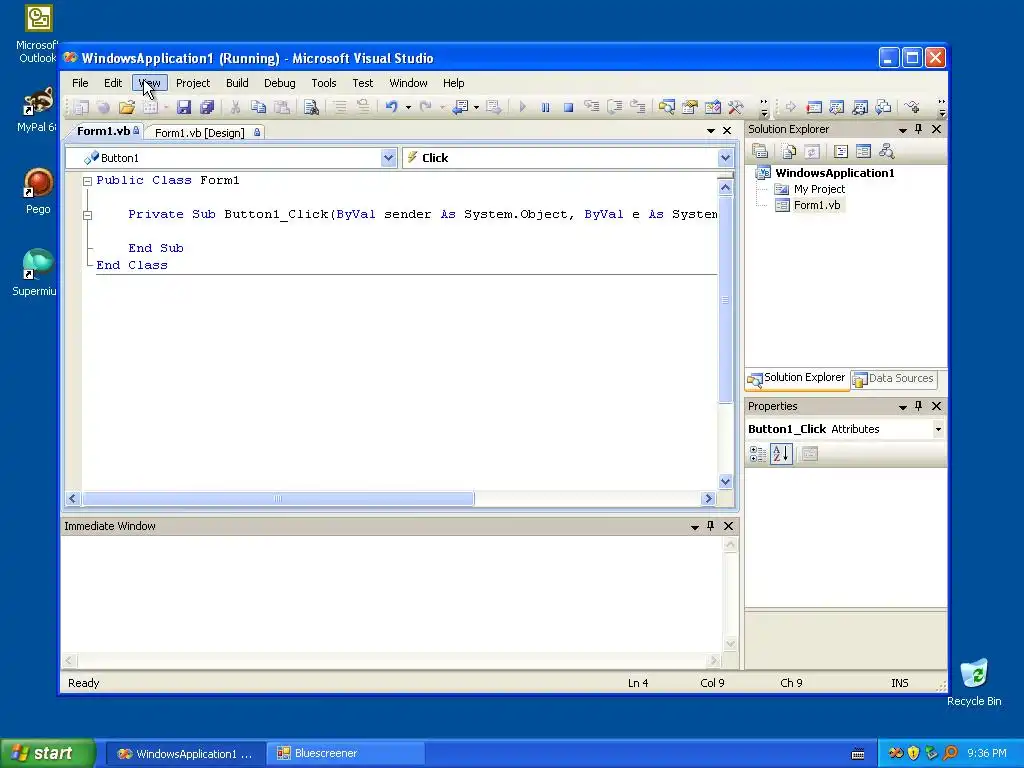The image size is (1024, 768).
Task: Click View Designer icon in Solution Explorer
Action: click(x=863, y=152)
